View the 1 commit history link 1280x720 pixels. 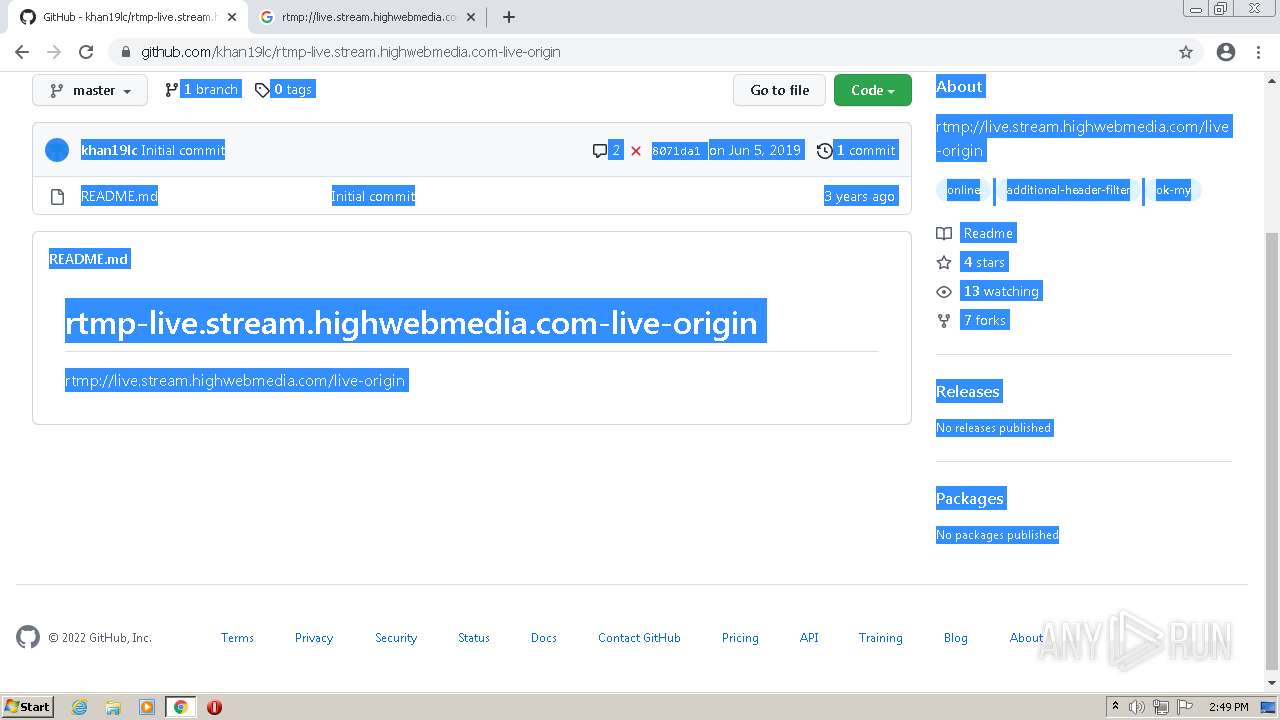857,150
